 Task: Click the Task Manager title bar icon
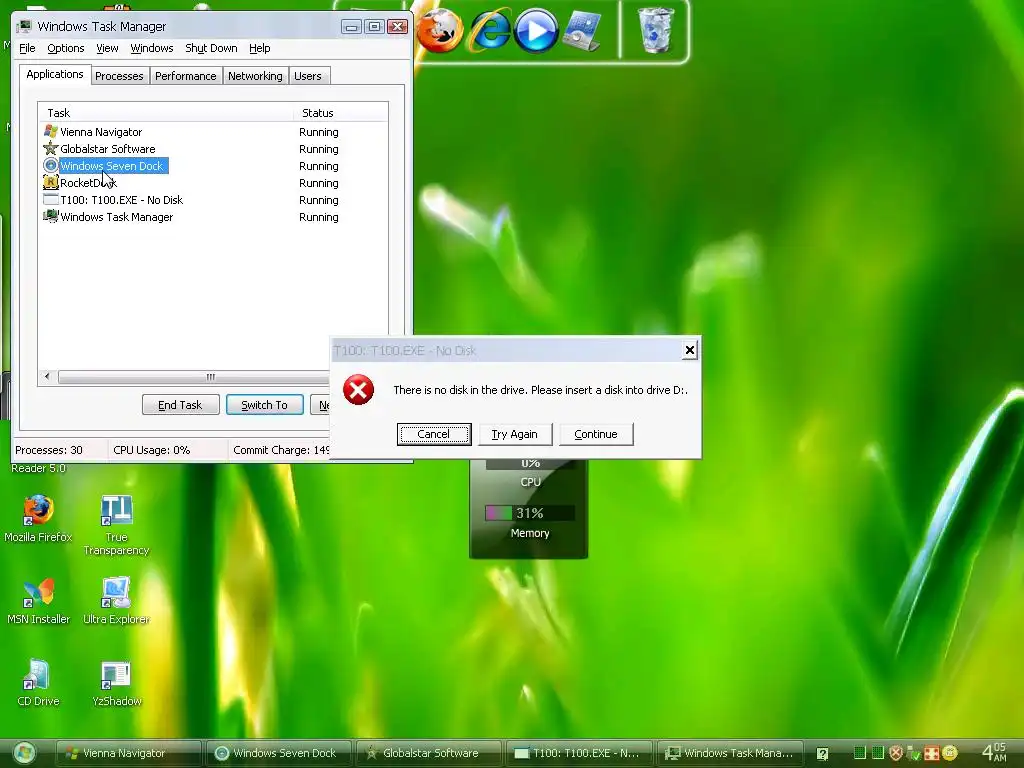coord(24,26)
